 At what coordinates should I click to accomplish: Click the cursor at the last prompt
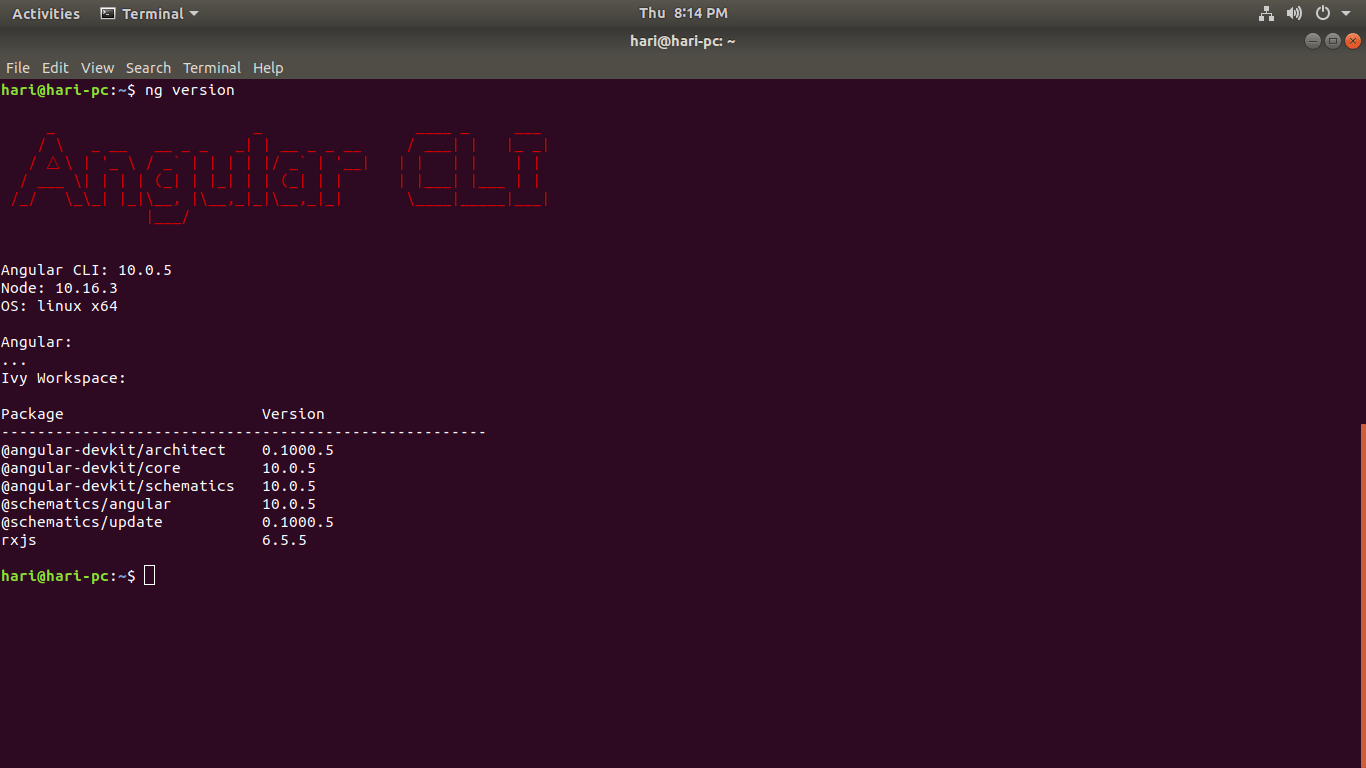tap(149, 575)
